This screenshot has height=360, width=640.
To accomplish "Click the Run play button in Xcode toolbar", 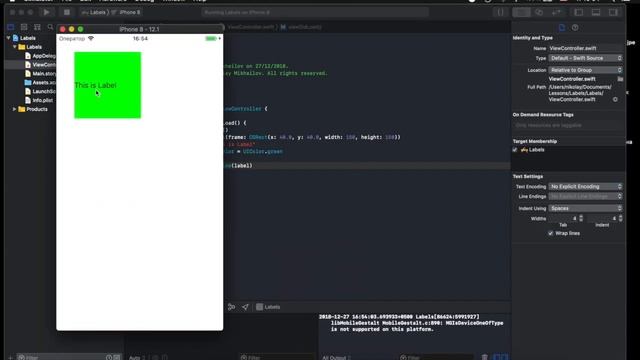I will click(47, 12).
